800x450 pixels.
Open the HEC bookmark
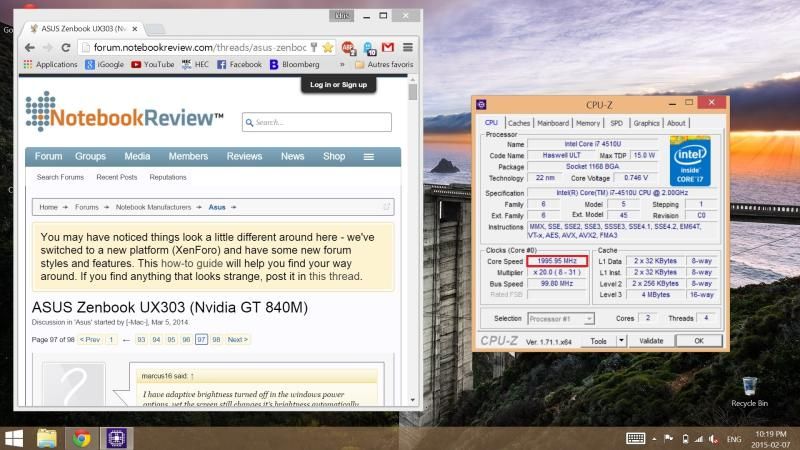click(195, 64)
